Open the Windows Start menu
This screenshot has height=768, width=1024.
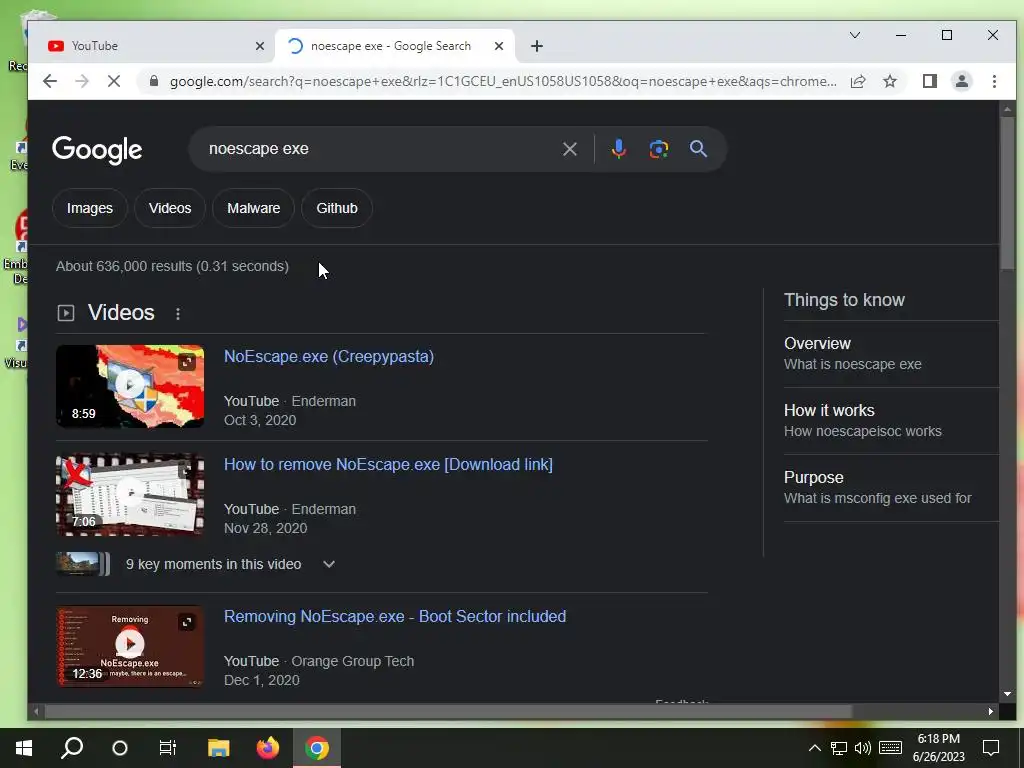(24, 748)
